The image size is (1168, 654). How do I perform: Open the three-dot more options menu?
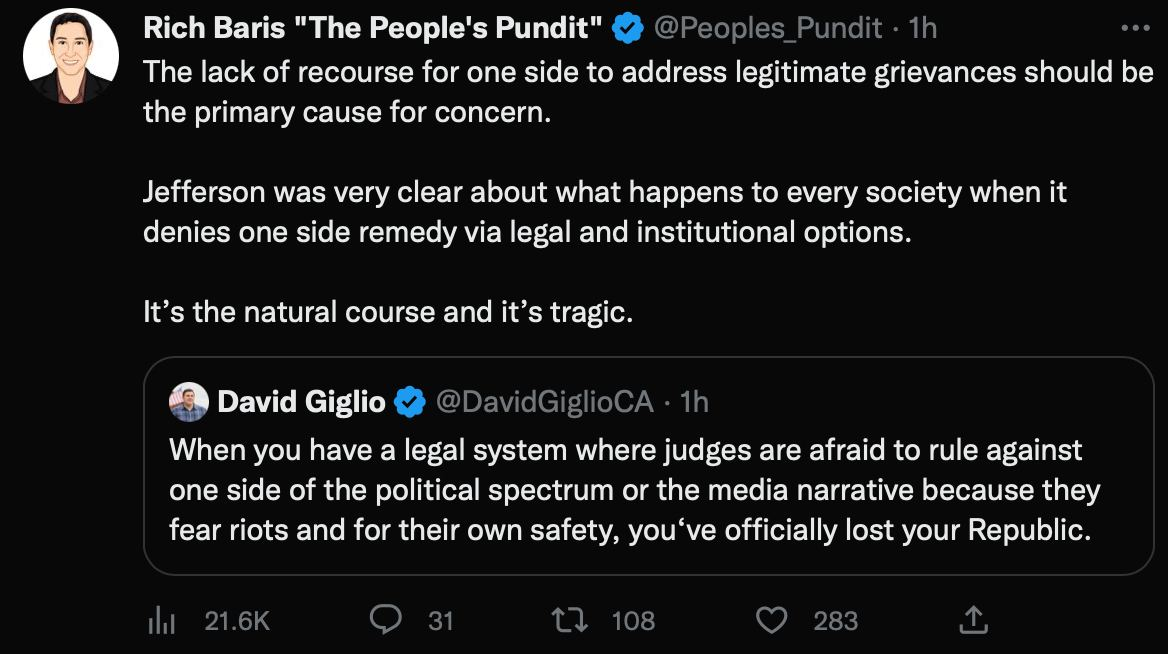coord(1136,29)
